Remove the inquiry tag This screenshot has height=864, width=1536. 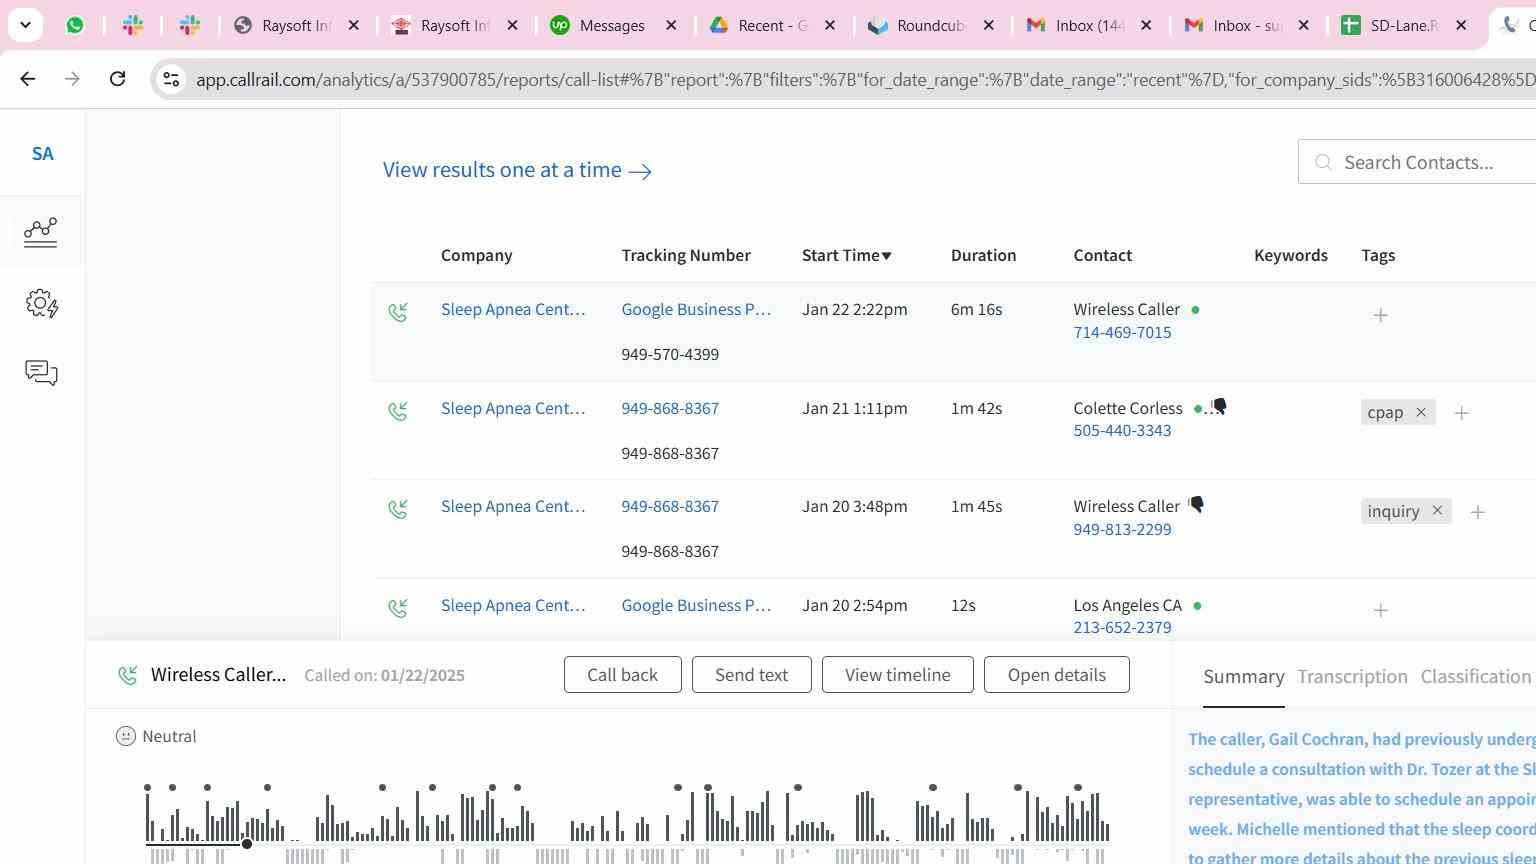point(1437,511)
